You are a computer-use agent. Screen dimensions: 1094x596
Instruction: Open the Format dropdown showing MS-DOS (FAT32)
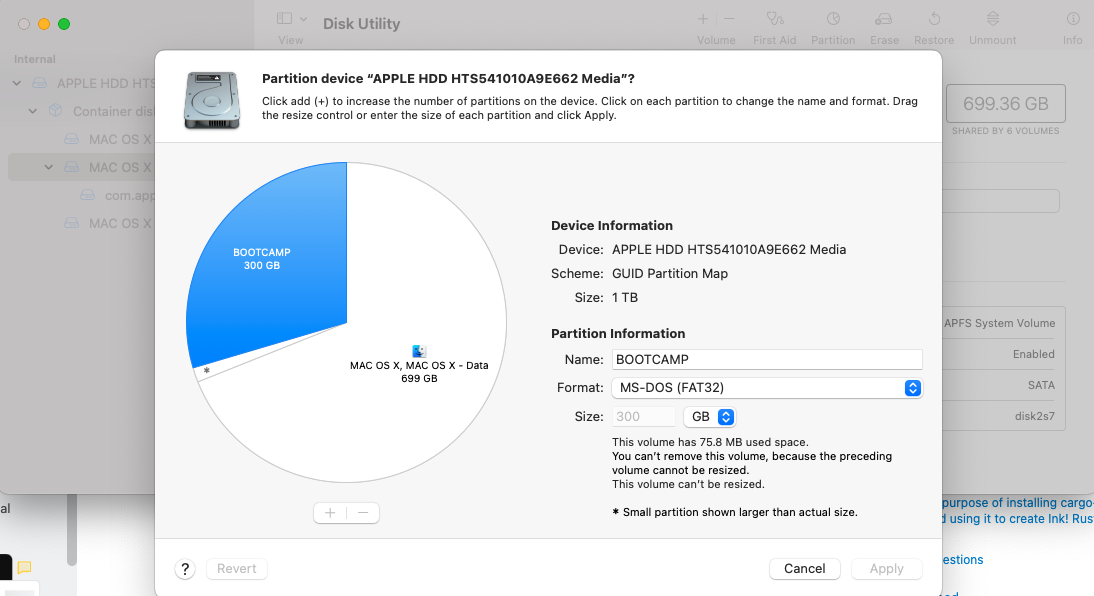(x=767, y=388)
